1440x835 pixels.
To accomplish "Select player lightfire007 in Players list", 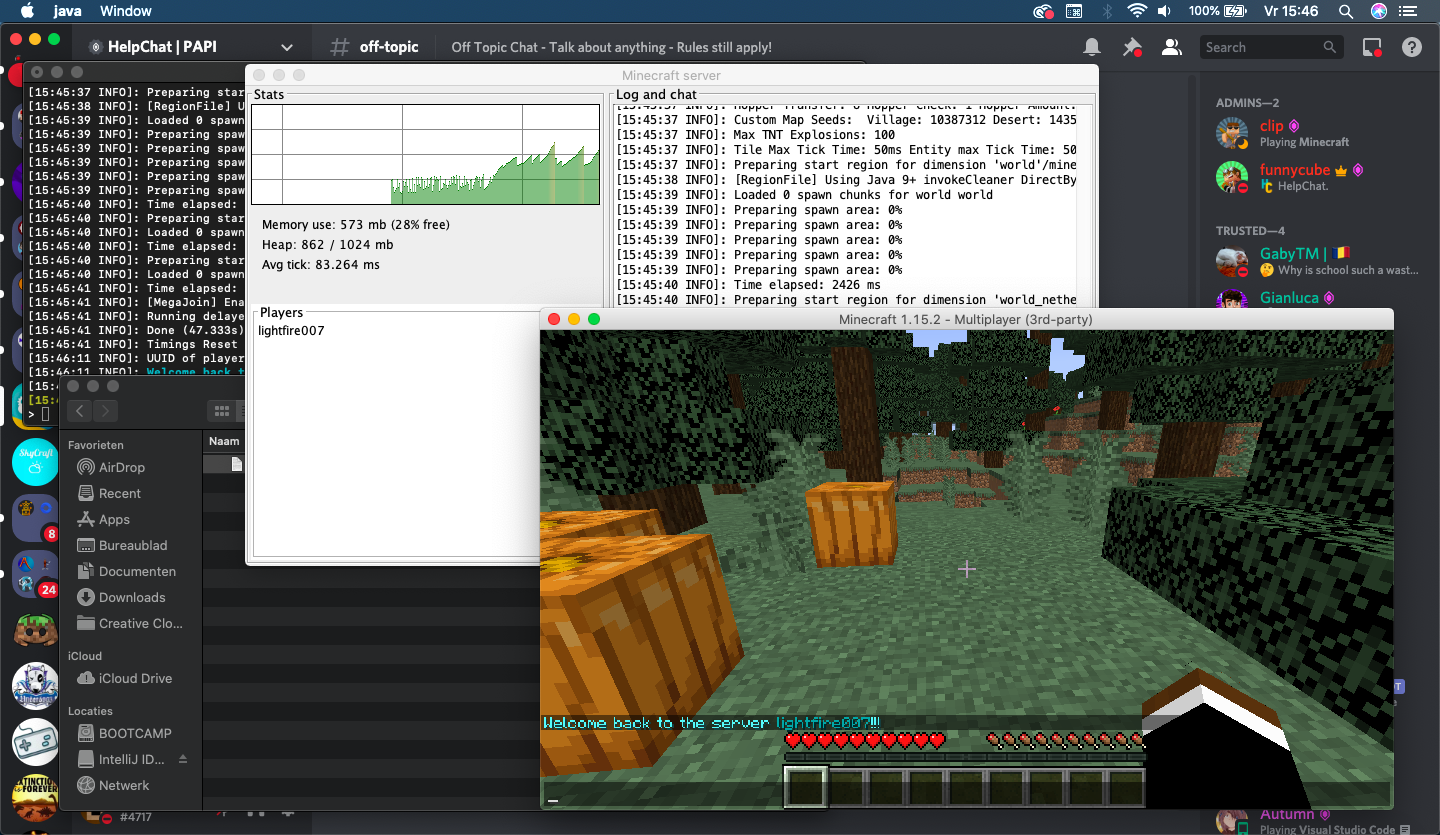I will pyautogui.click(x=291, y=331).
